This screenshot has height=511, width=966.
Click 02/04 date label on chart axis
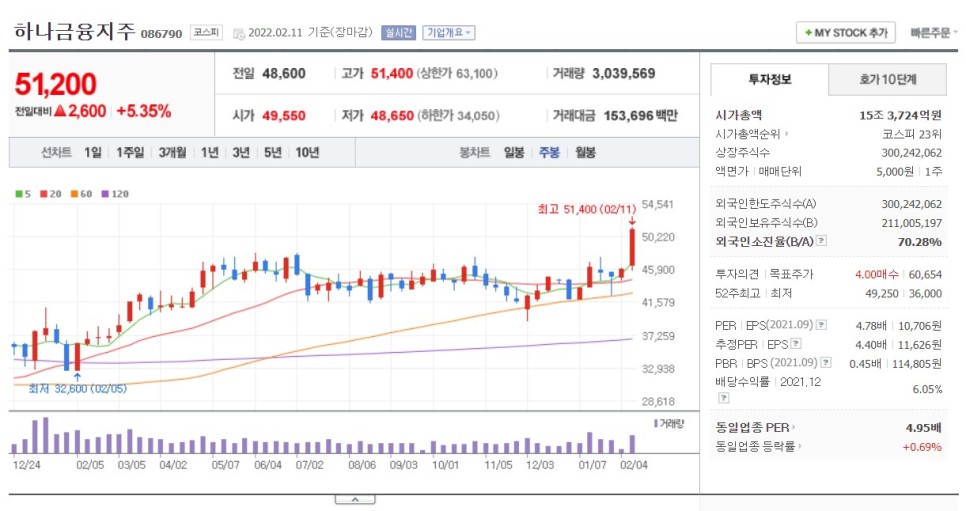(634, 465)
